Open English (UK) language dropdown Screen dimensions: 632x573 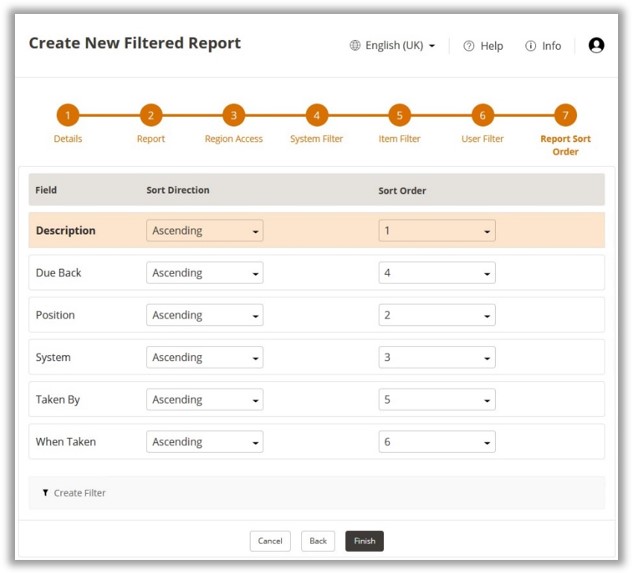(400, 46)
